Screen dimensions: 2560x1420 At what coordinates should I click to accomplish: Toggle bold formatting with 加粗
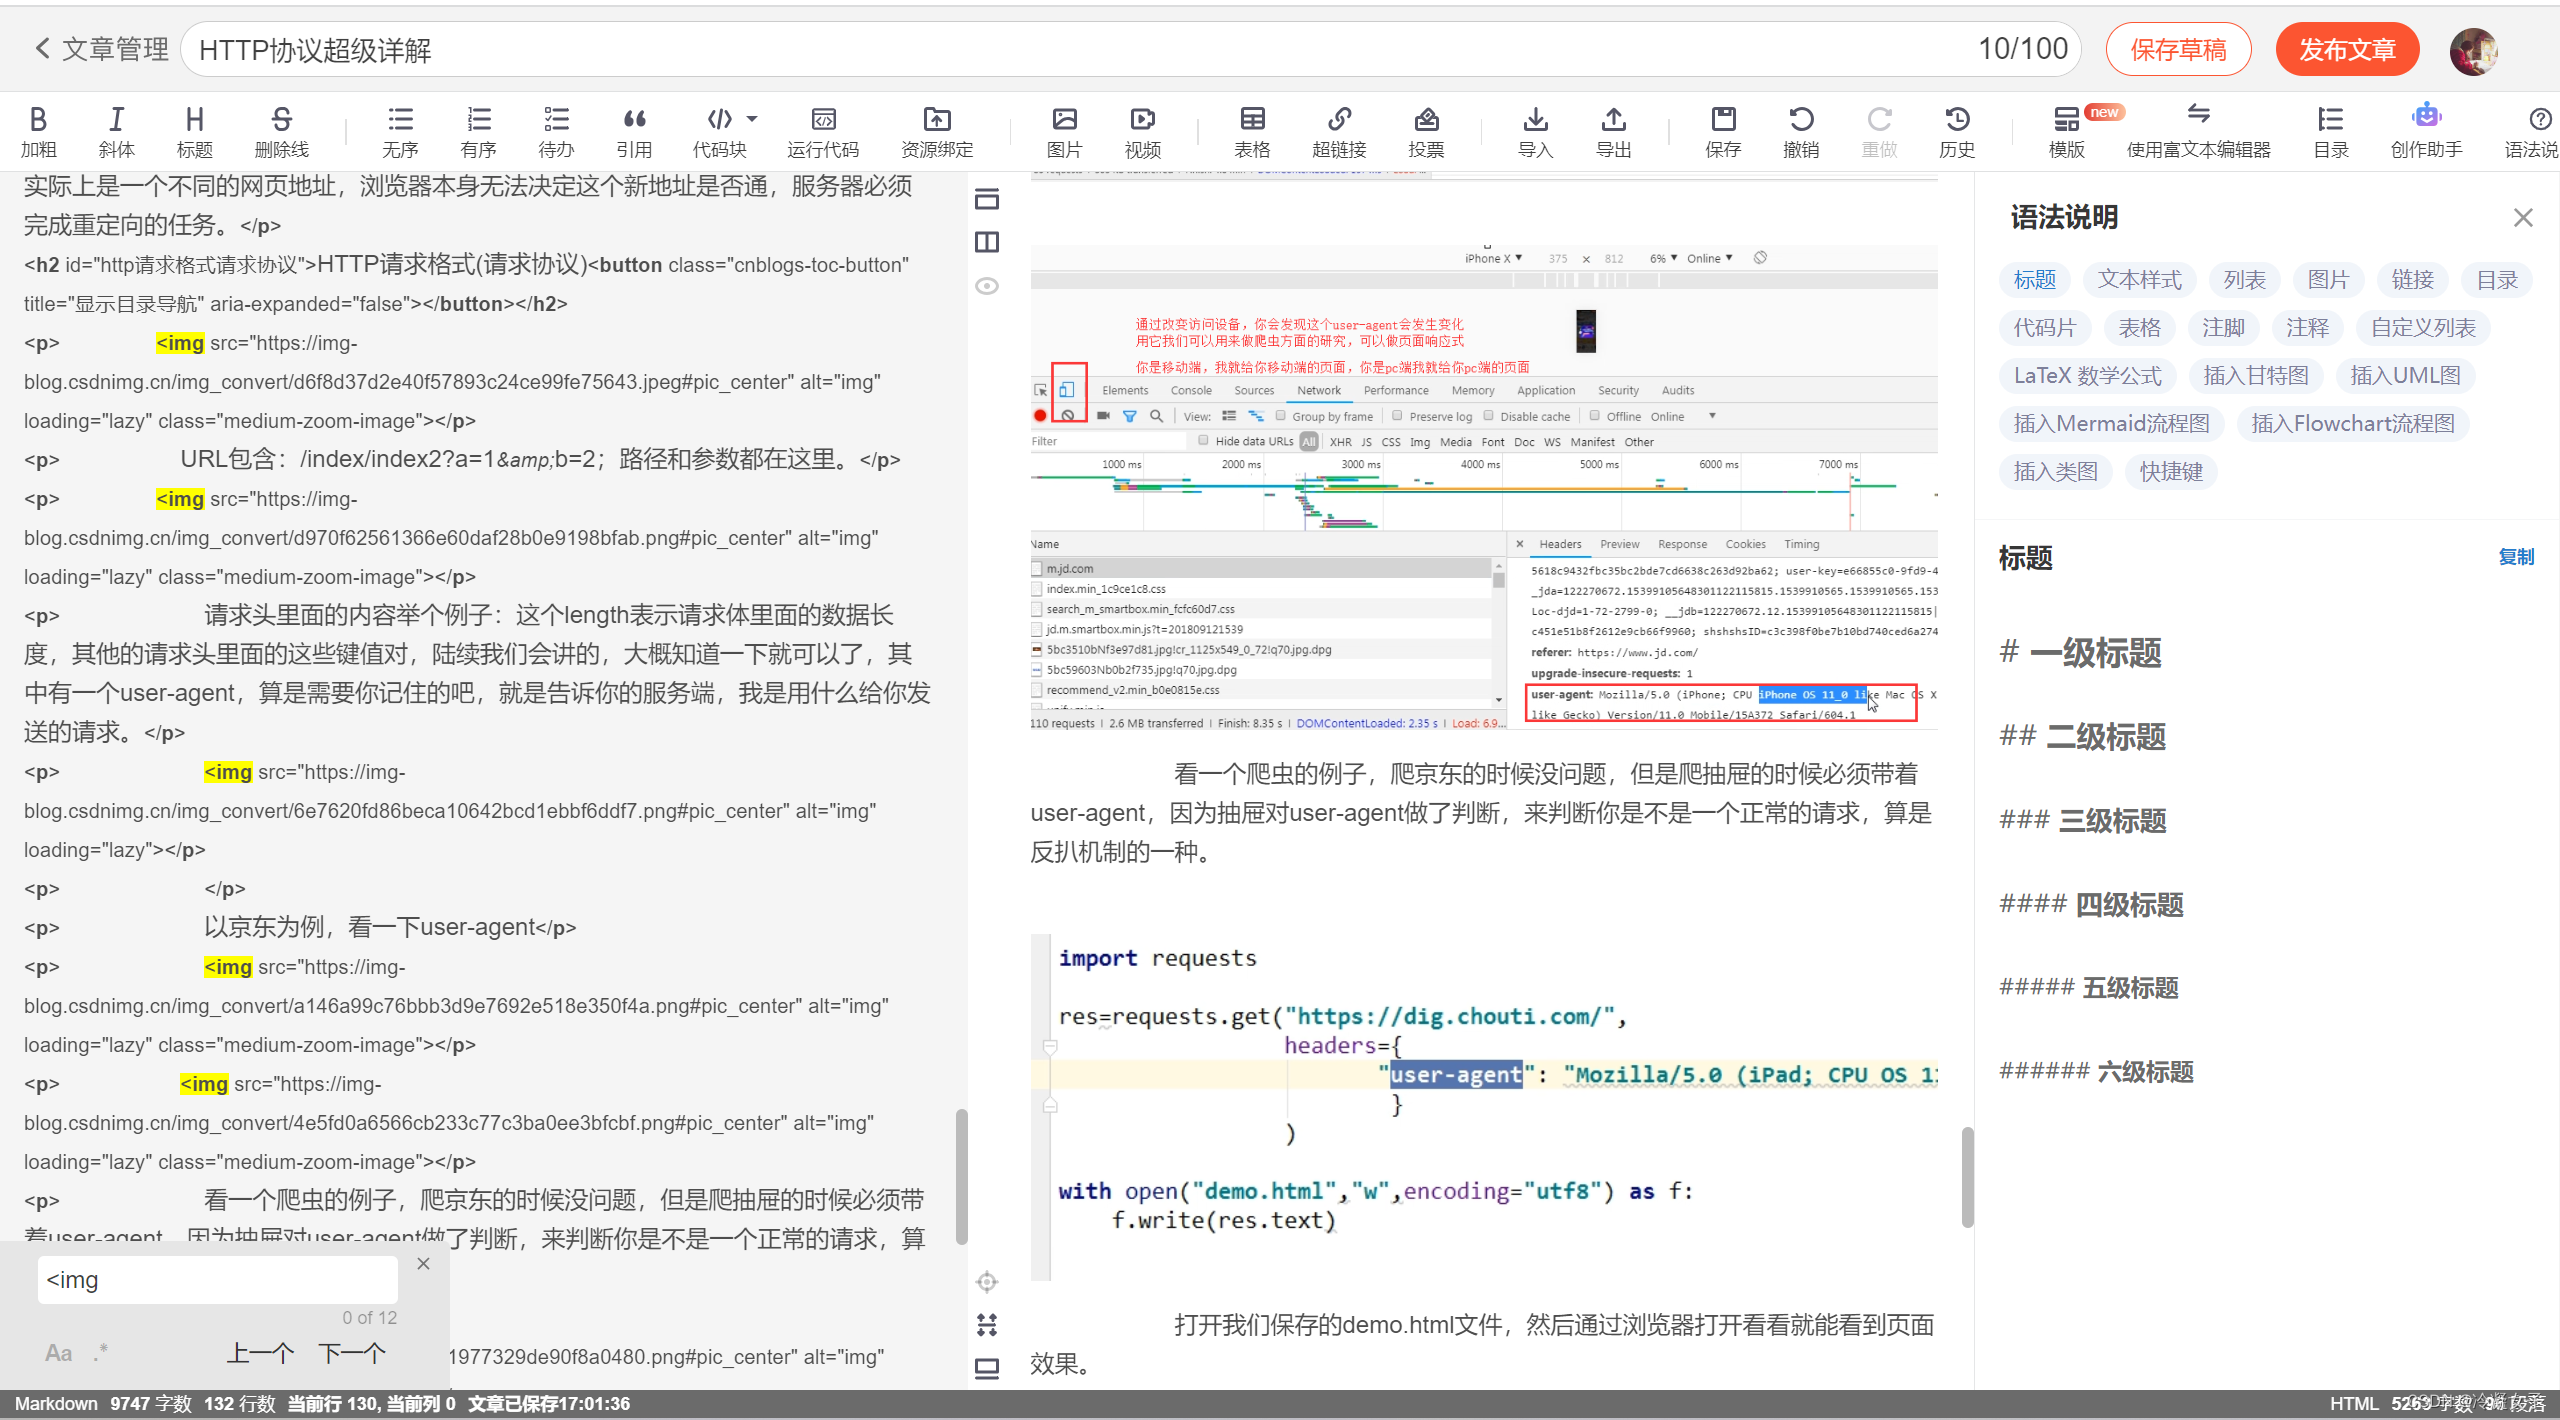[x=38, y=130]
